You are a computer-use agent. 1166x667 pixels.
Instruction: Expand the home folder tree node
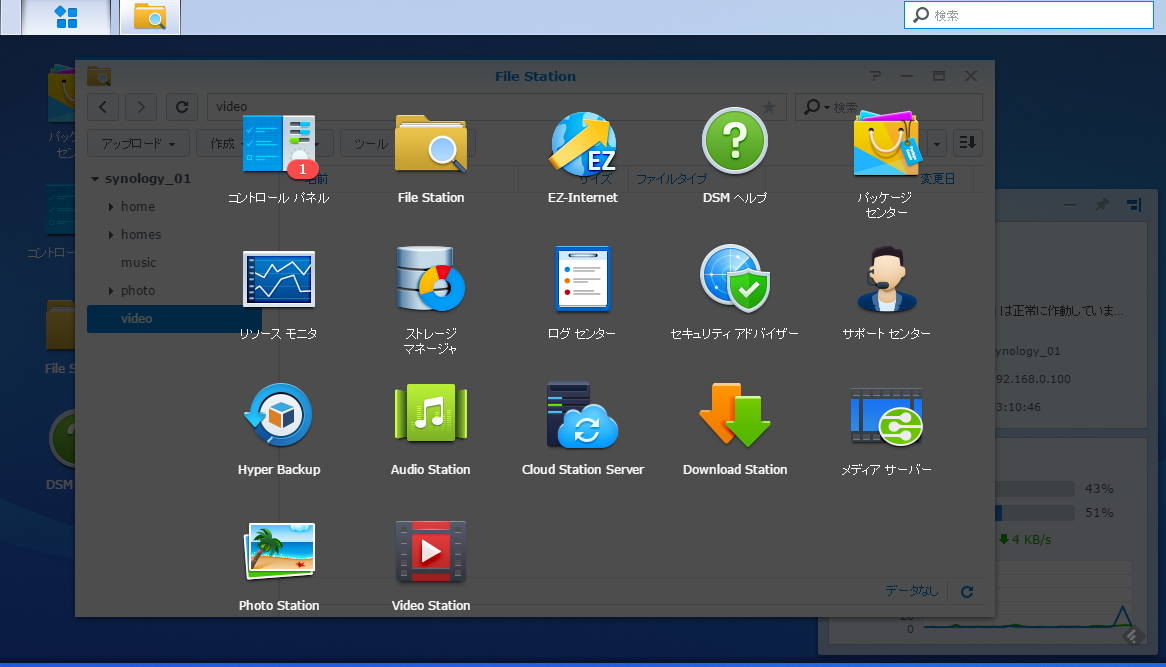[x=111, y=207]
